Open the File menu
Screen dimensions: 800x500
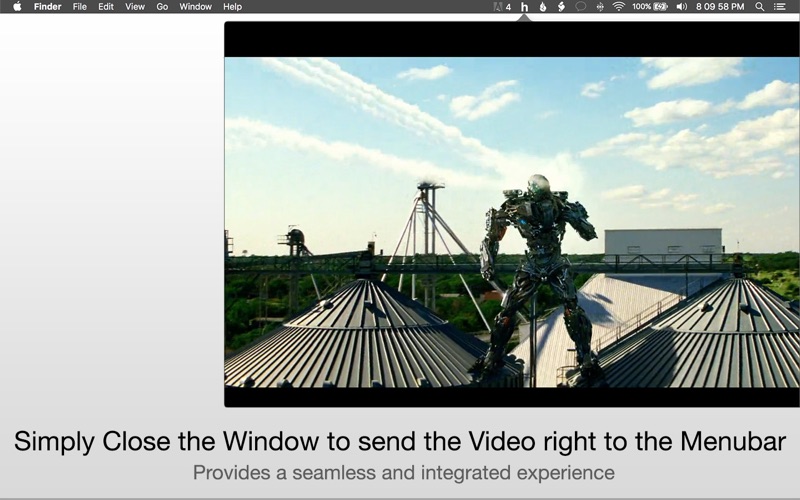click(x=80, y=7)
